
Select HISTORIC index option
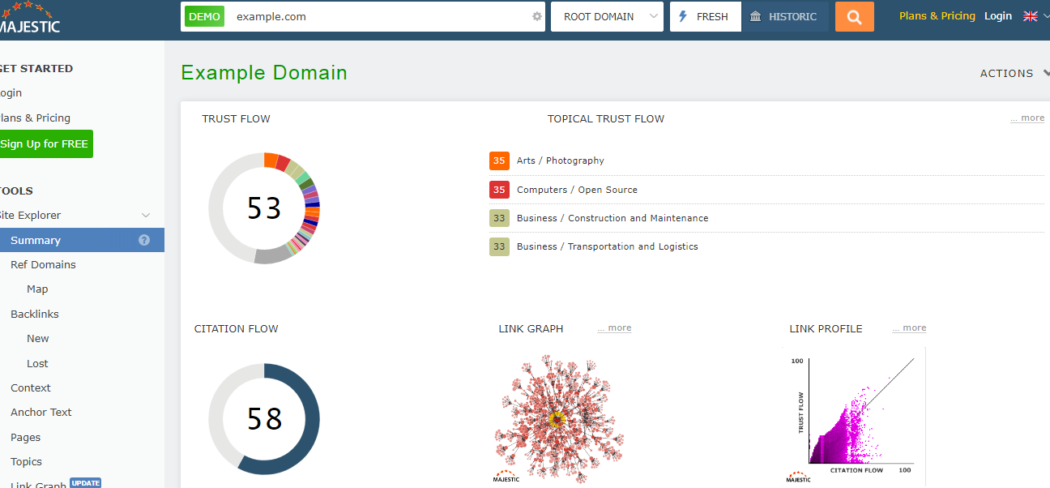point(785,17)
